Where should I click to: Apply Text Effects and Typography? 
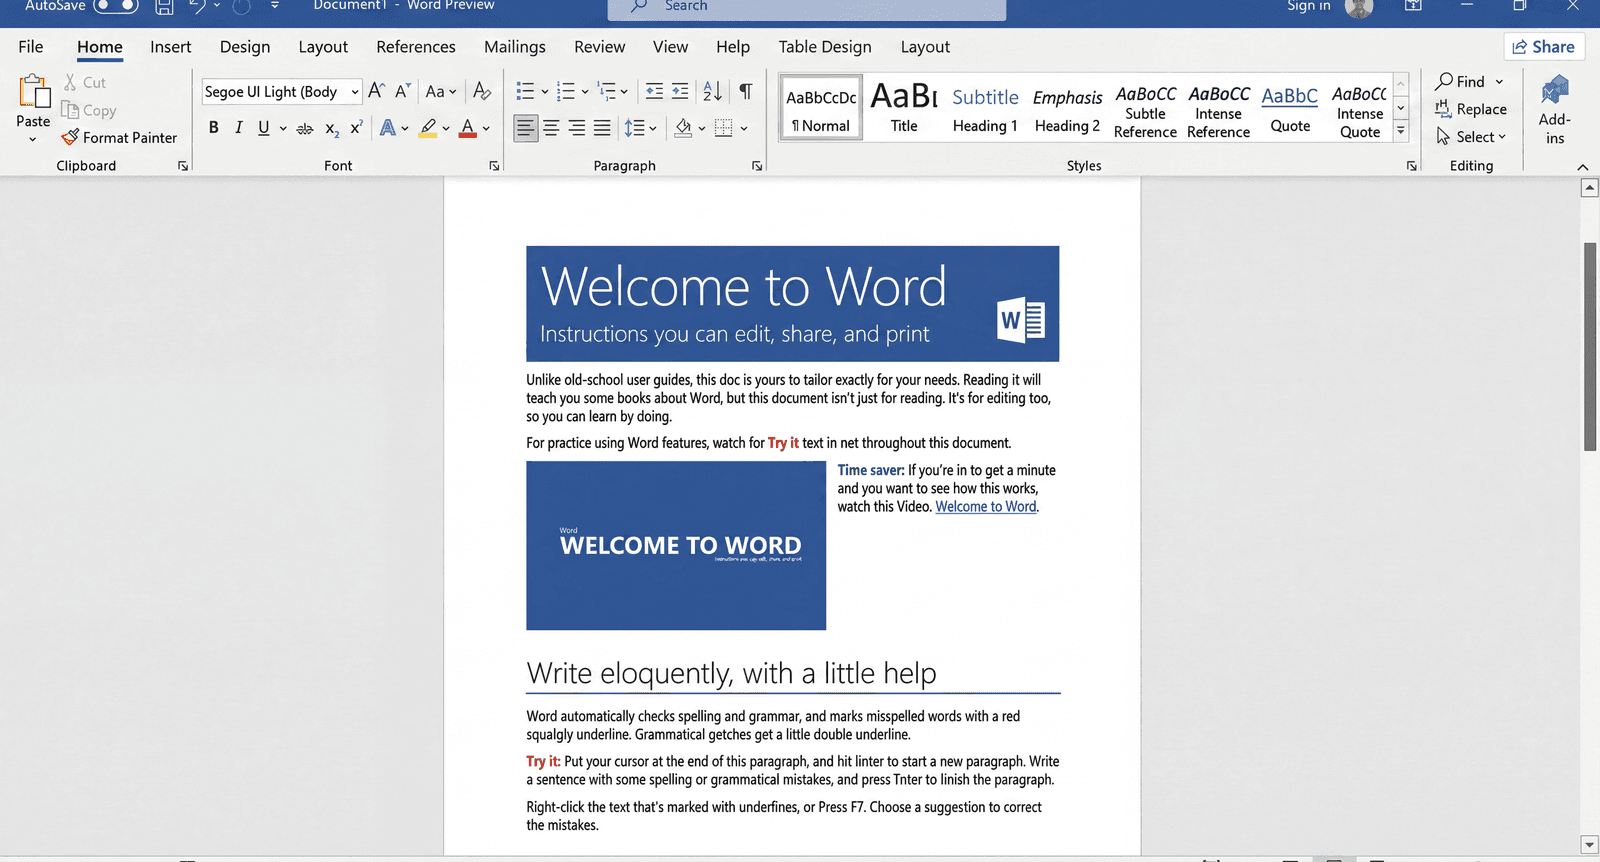click(x=388, y=128)
